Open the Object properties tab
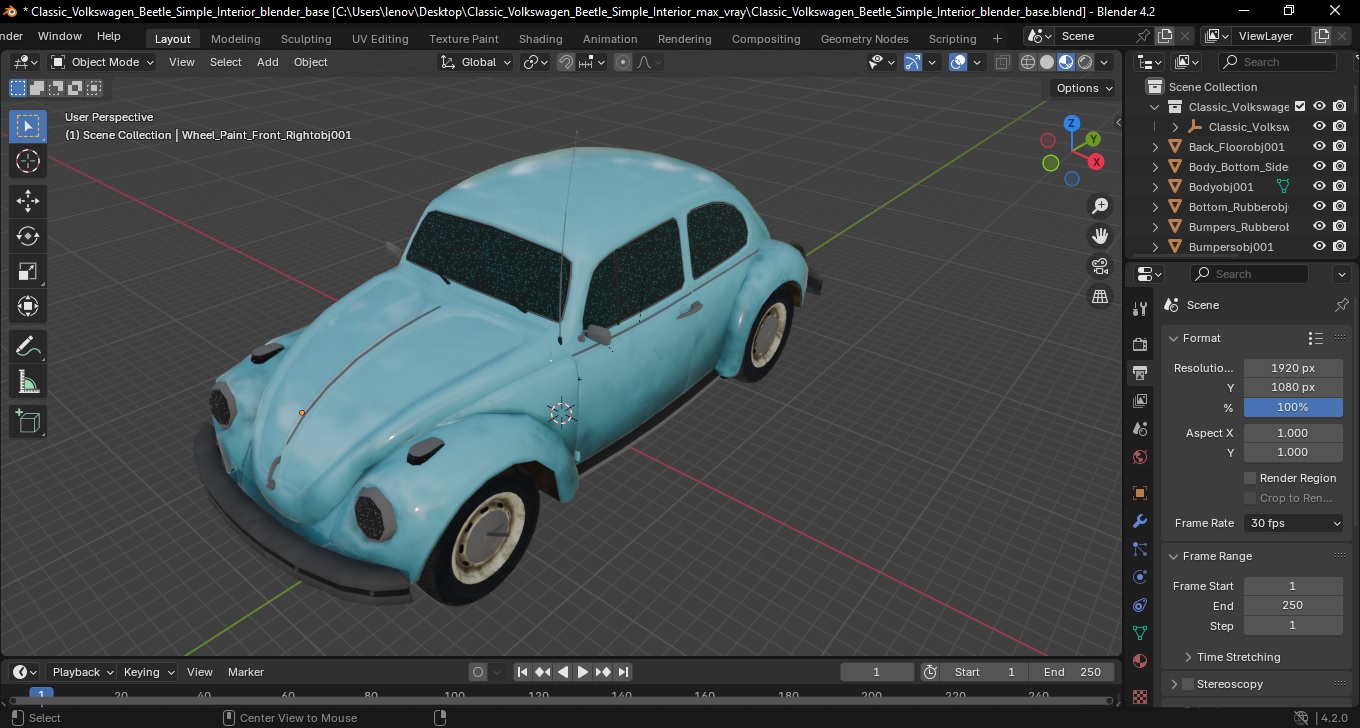The width and height of the screenshot is (1360, 728). pos(1139,493)
